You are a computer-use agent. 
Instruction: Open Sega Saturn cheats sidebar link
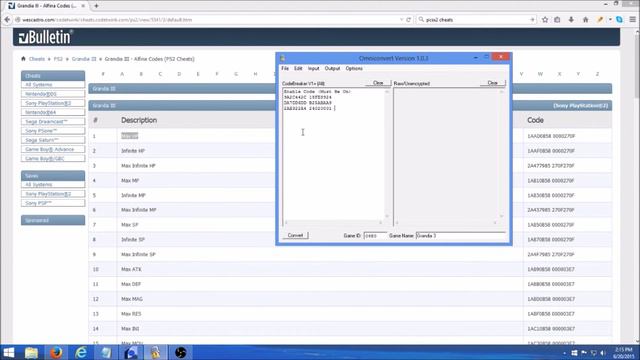(53, 140)
